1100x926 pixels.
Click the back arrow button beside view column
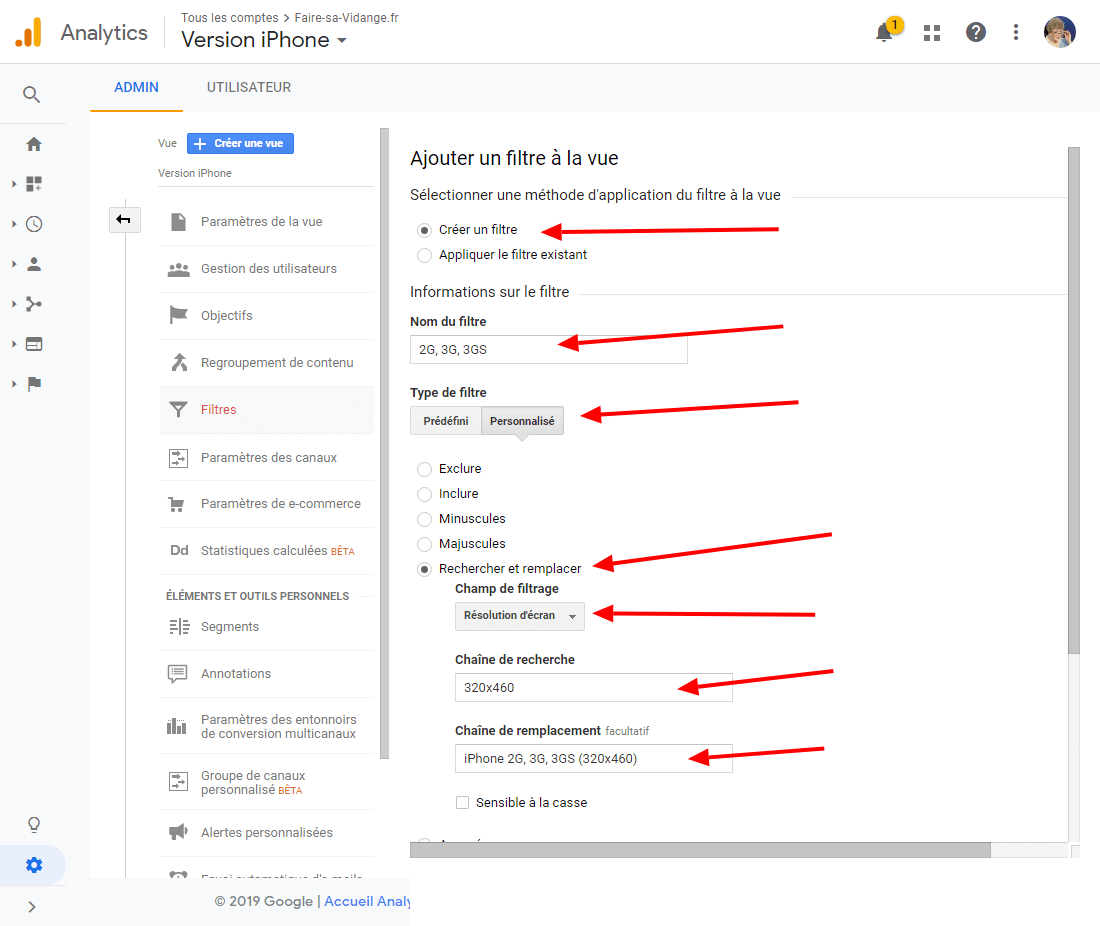pos(124,220)
